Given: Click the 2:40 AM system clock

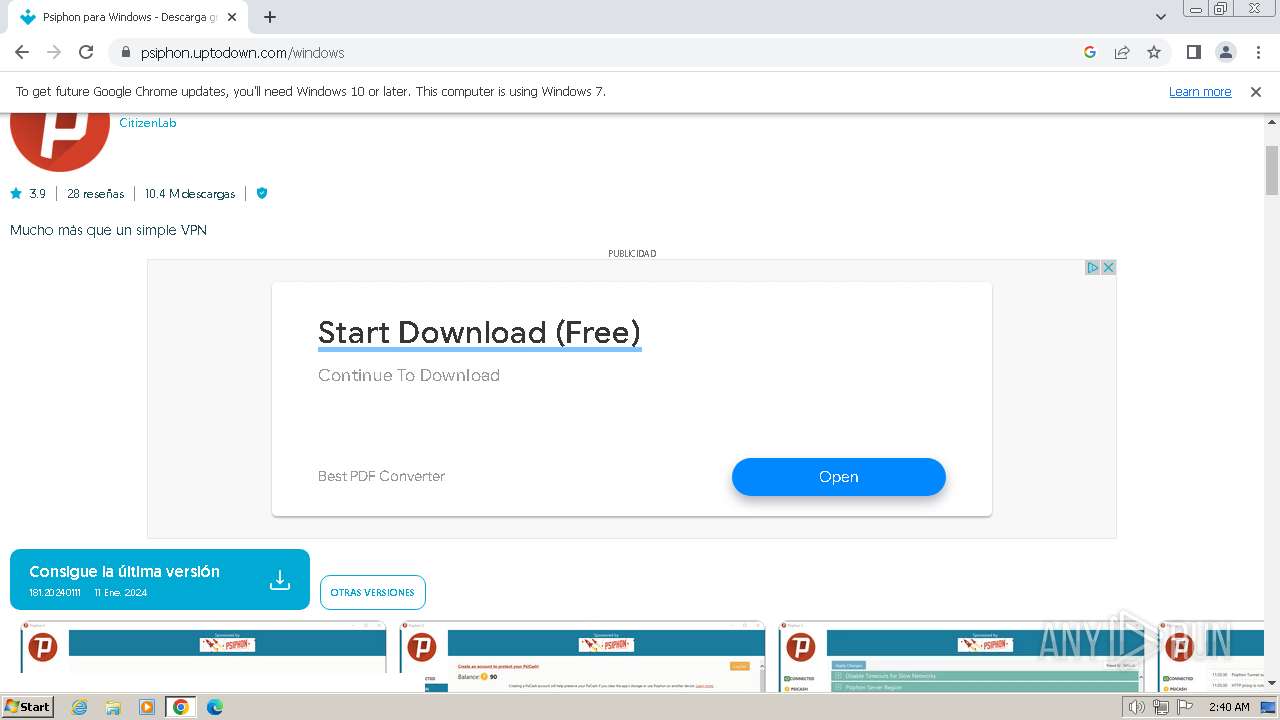Looking at the screenshot, I should (1229, 707).
